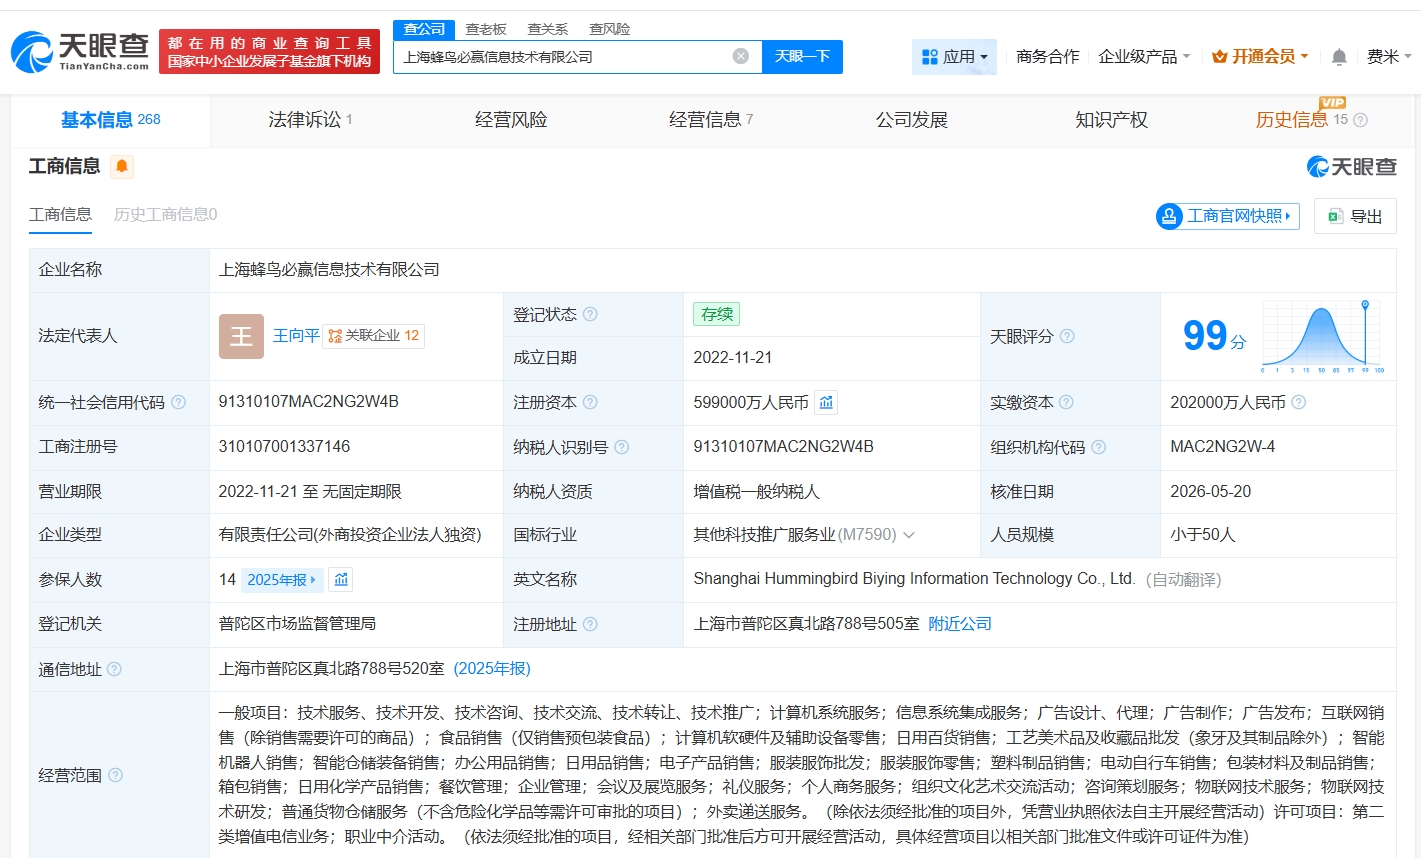Click the help icon beside 登记状态

click(590, 314)
